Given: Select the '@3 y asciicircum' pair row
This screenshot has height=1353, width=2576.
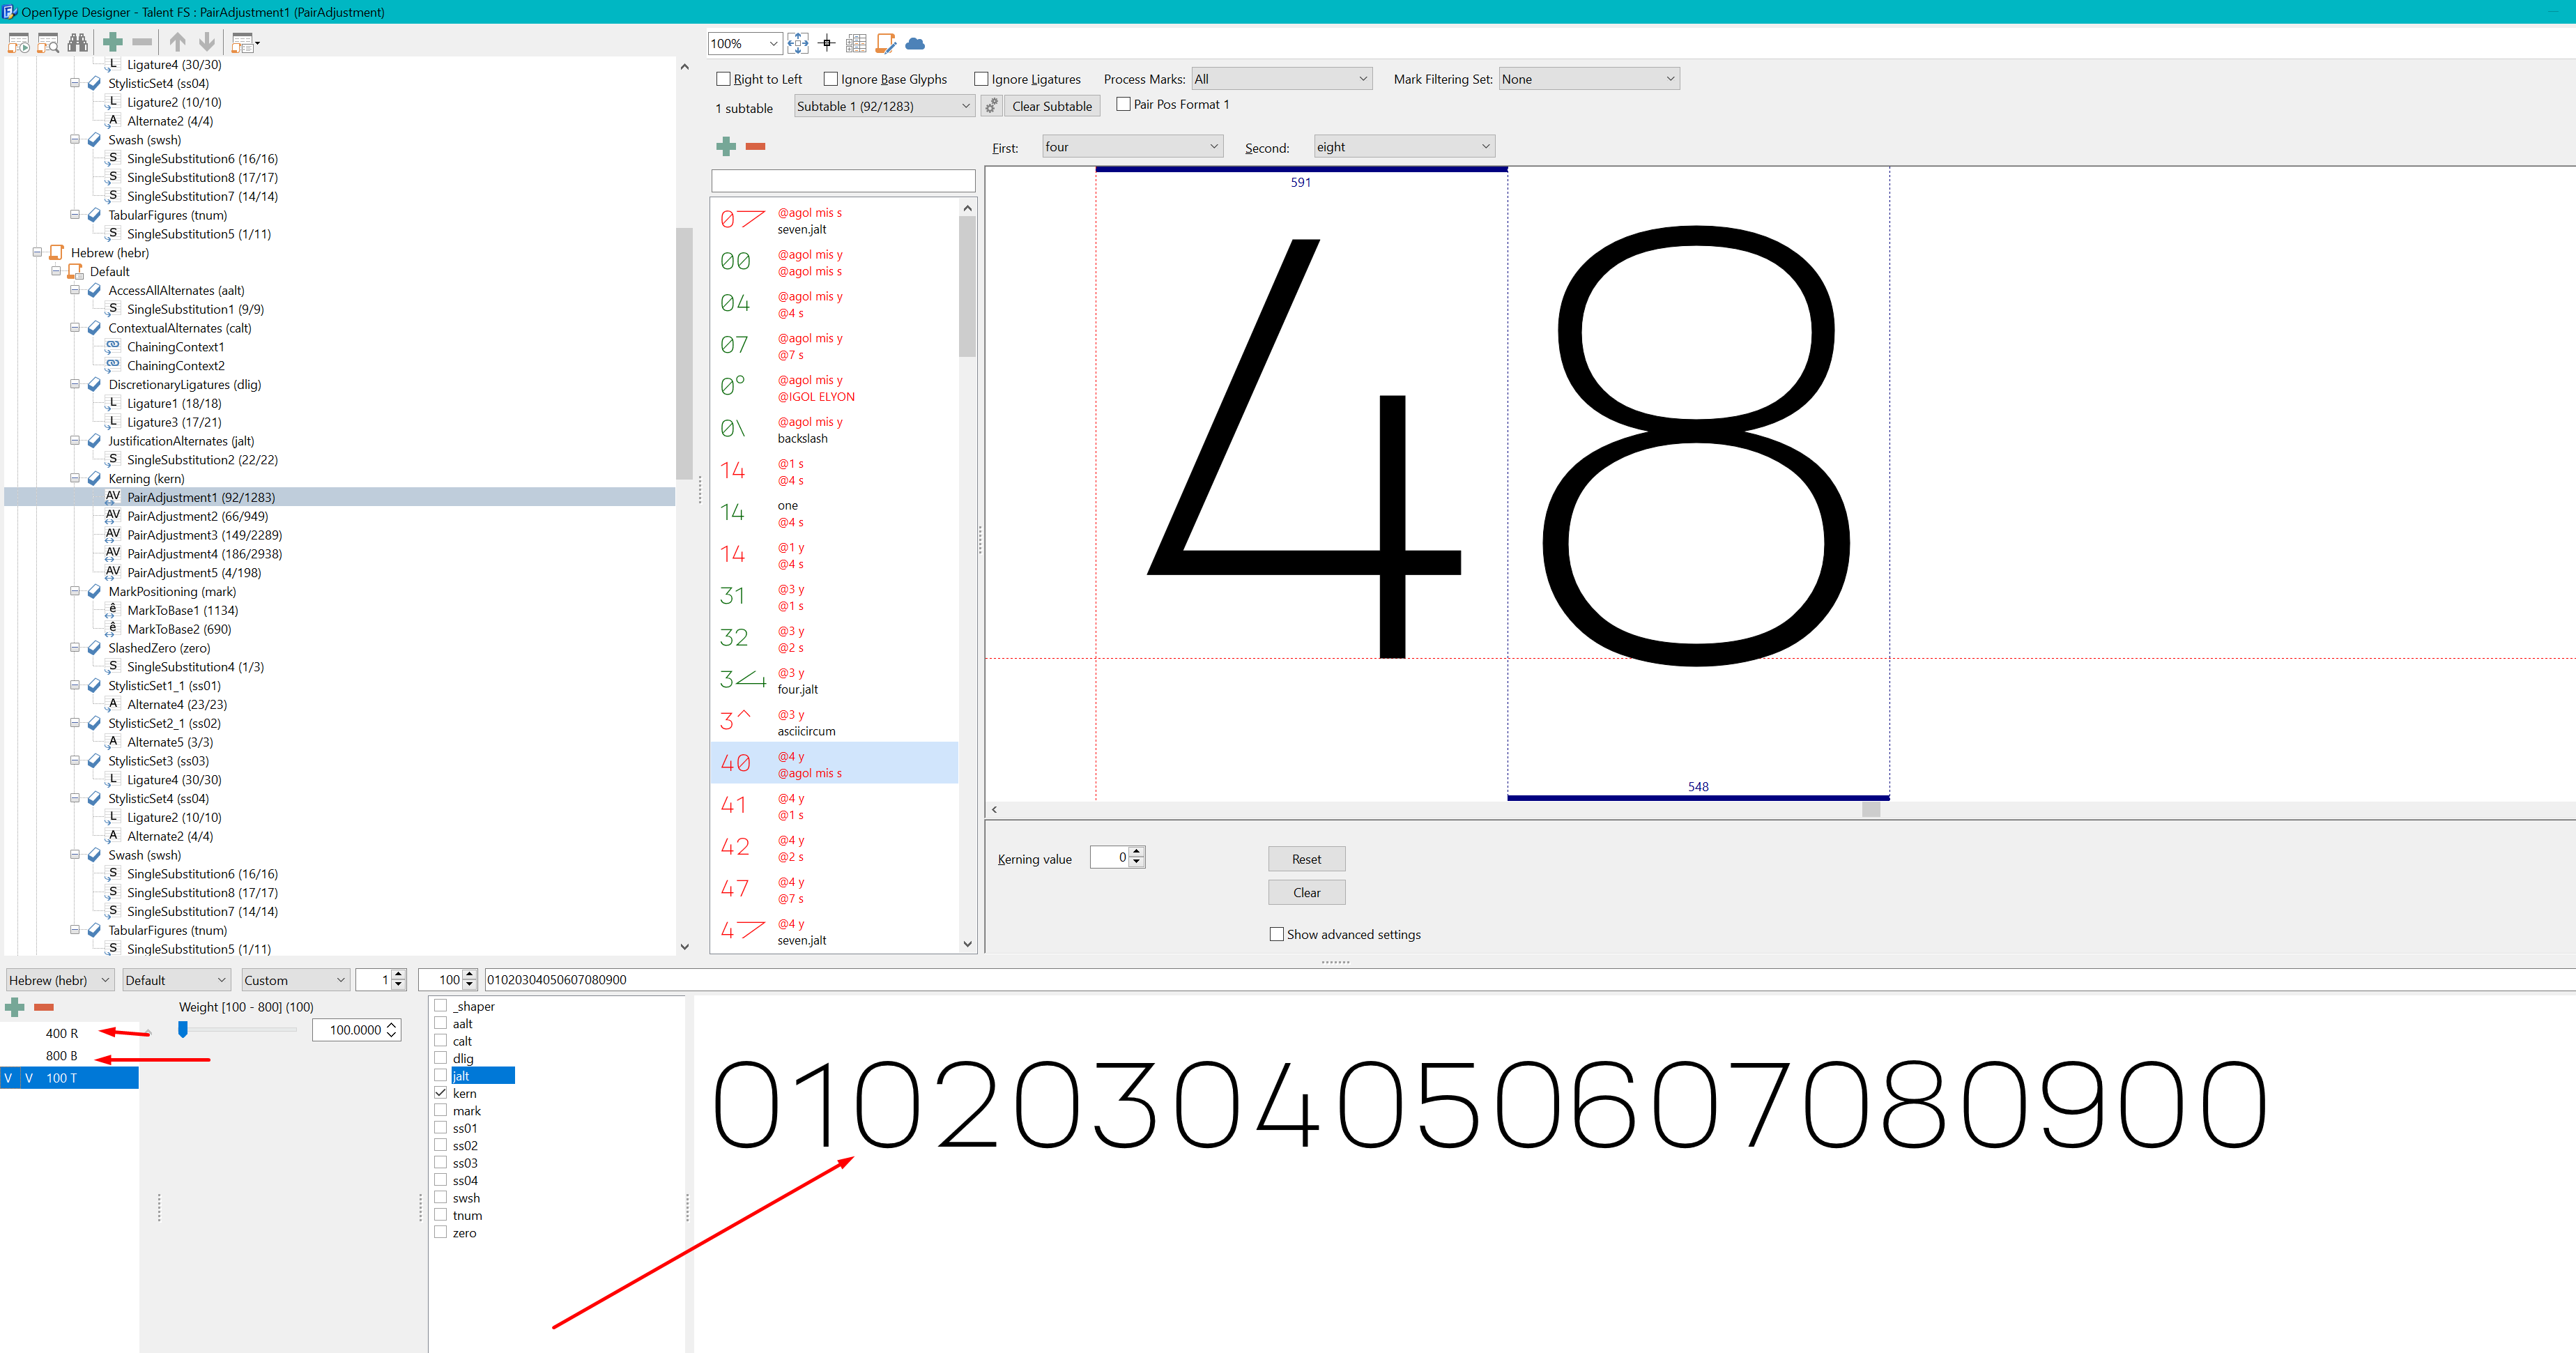Looking at the screenshot, I should click(834, 722).
